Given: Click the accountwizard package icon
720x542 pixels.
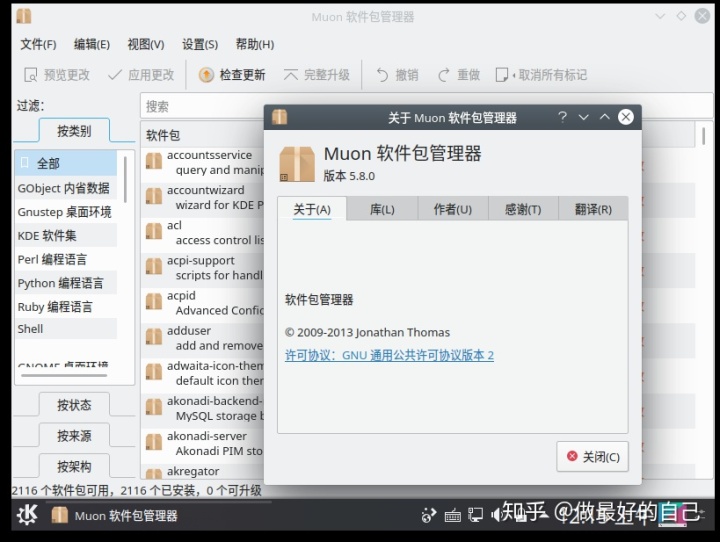Looking at the screenshot, I should [154, 196].
